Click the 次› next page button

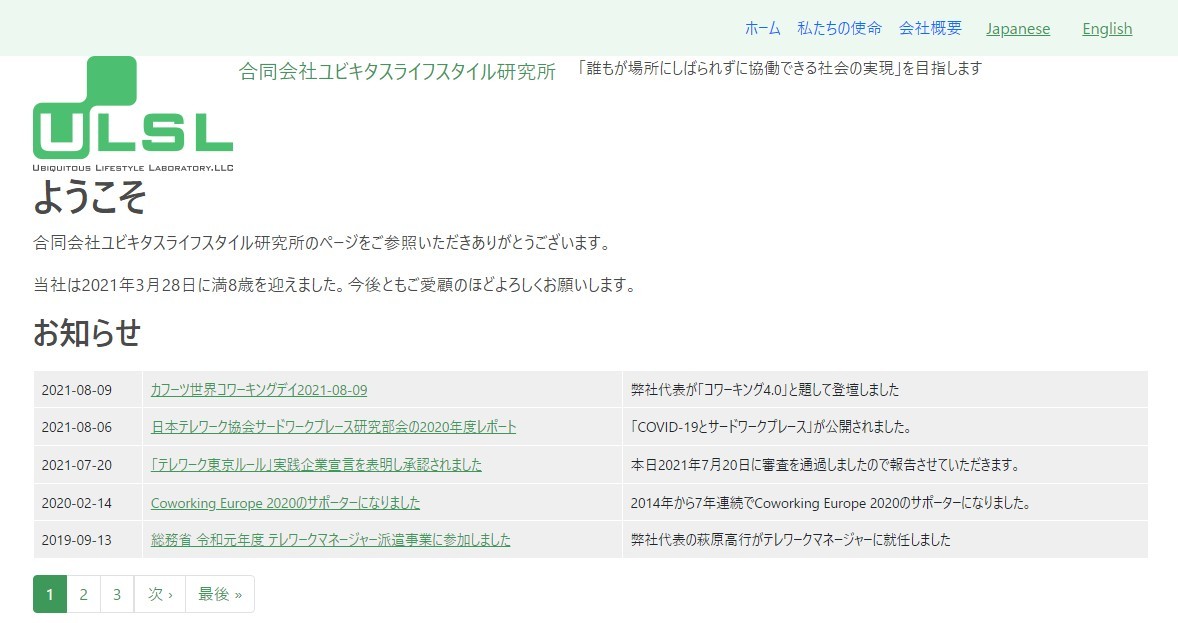159,593
